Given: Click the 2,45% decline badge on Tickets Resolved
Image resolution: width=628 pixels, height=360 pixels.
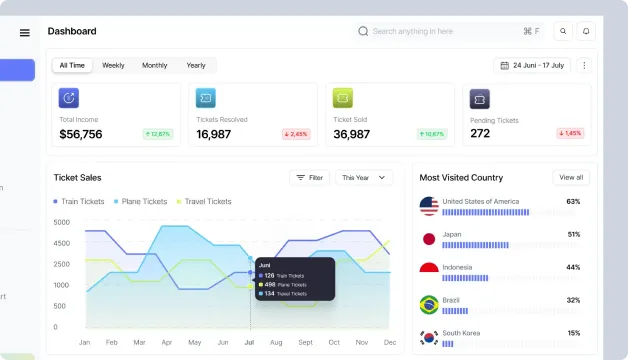Looking at the screenshot, I should (x=296, y=134).
